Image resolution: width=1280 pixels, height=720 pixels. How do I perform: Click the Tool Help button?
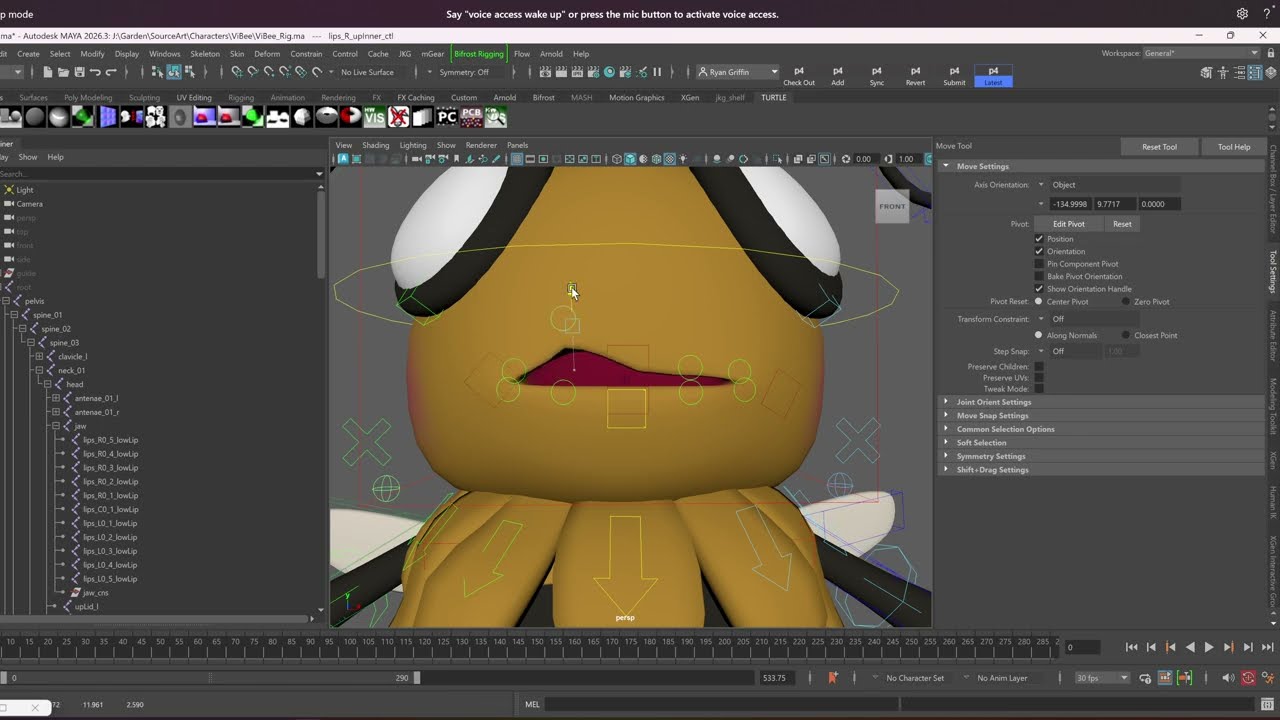1234,147
